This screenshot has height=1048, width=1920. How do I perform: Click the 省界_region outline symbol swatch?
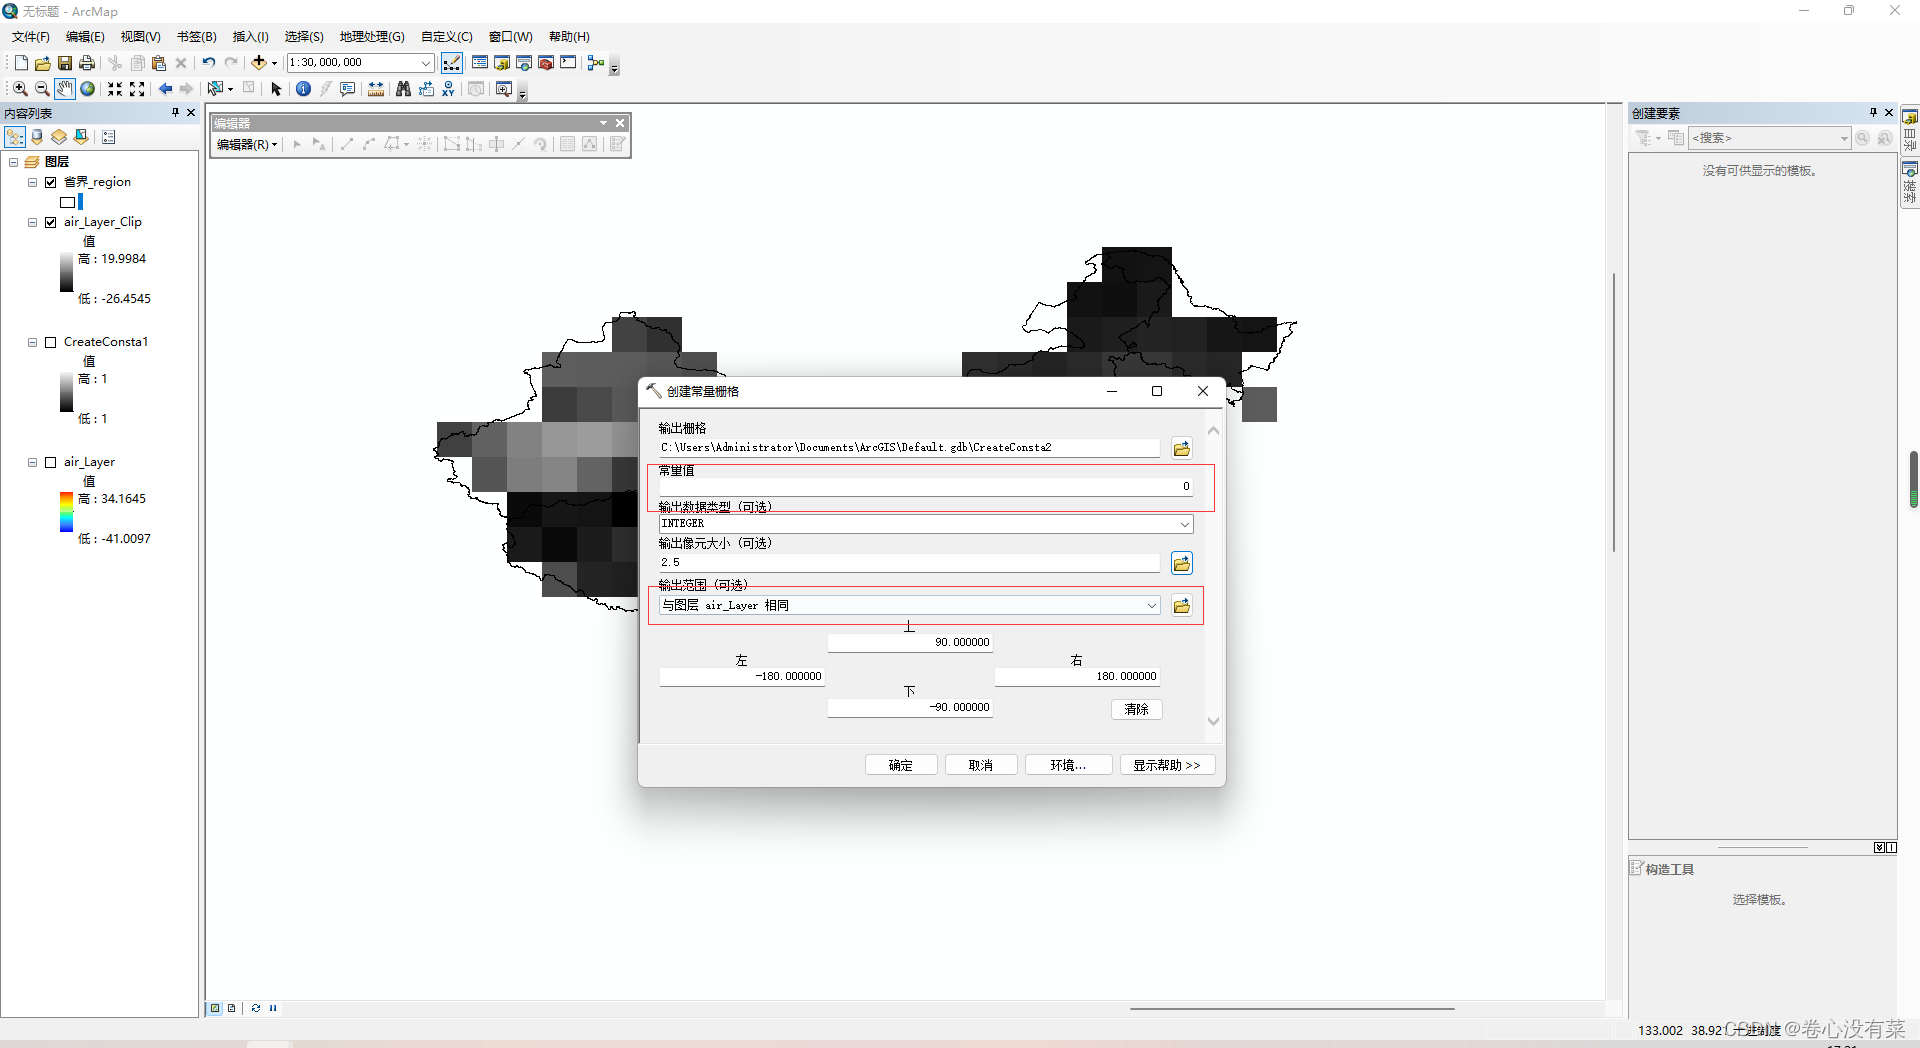pos(67,202)
